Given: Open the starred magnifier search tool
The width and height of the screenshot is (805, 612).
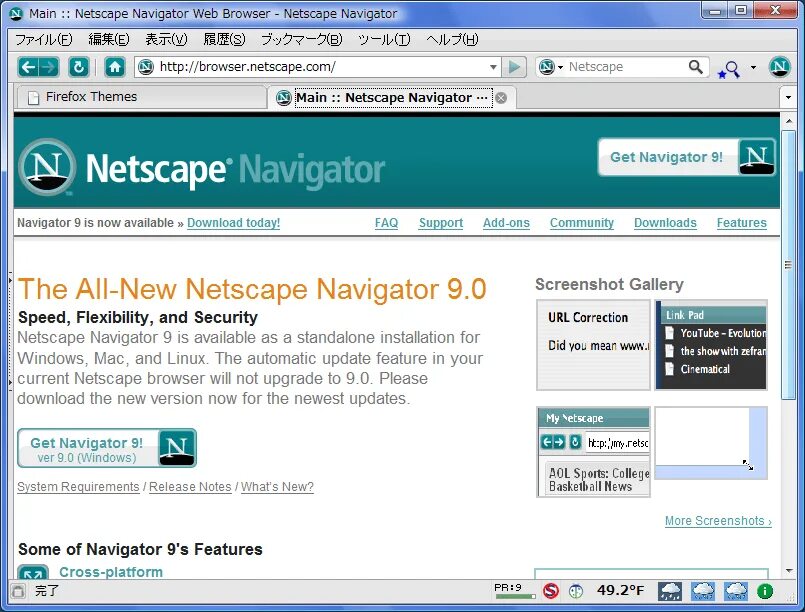Looking at the screenshot, I should pyautogui.click(x=729, y=69).
